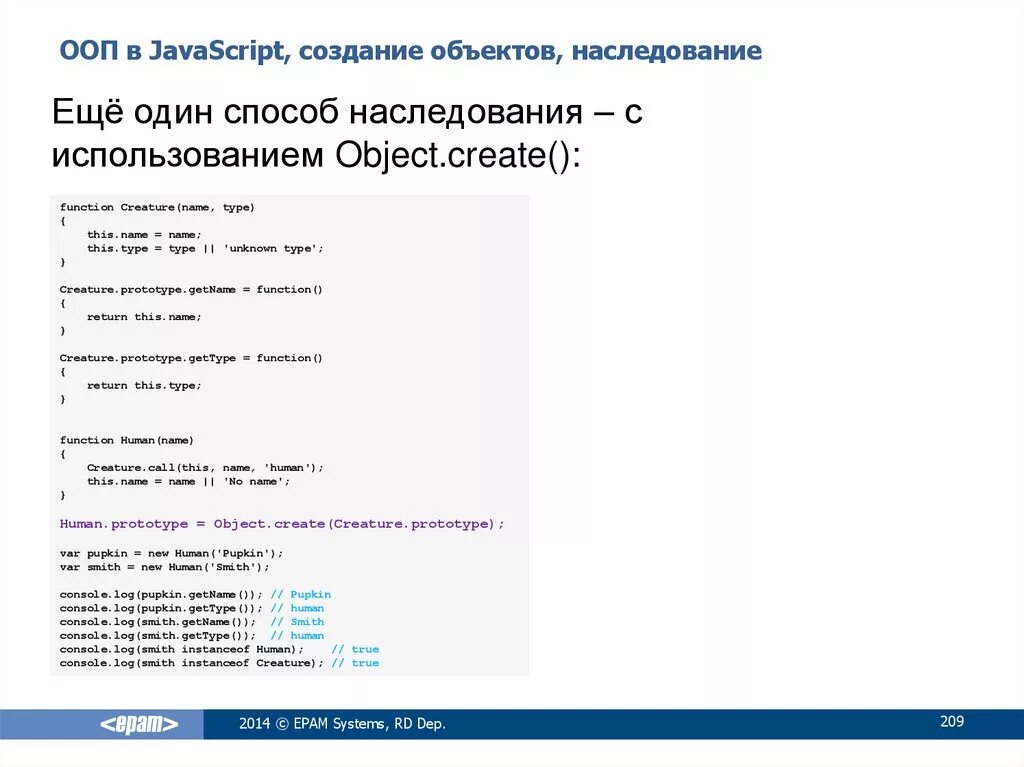
Task: Click the code line 'function Human(name)'
Action: [127, 440]
